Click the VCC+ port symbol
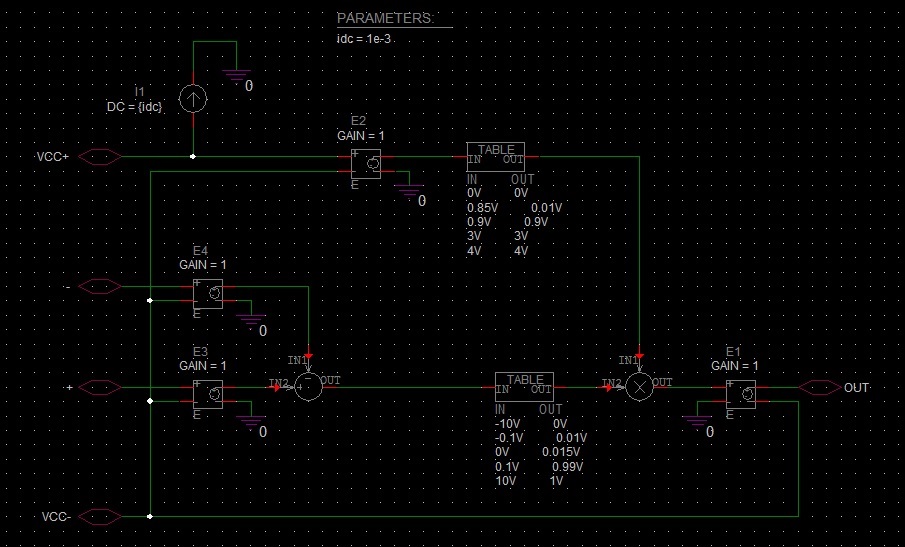905x547 pixels. tap(99, 156)
